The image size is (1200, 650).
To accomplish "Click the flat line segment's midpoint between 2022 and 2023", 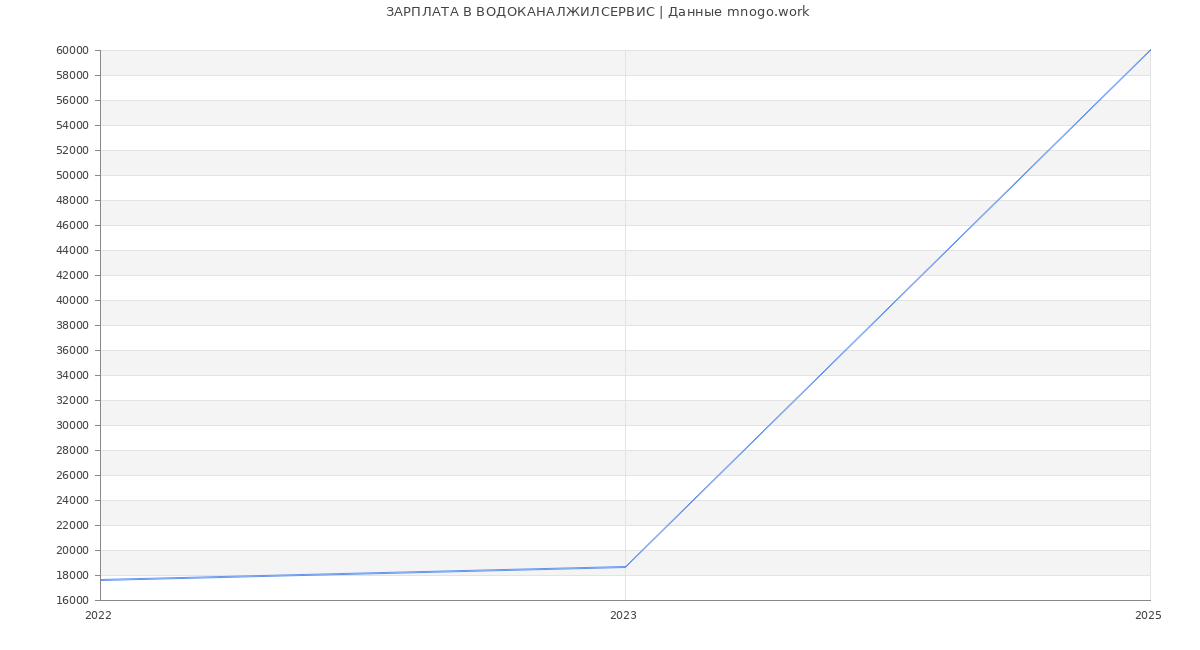I will (363, 573).
